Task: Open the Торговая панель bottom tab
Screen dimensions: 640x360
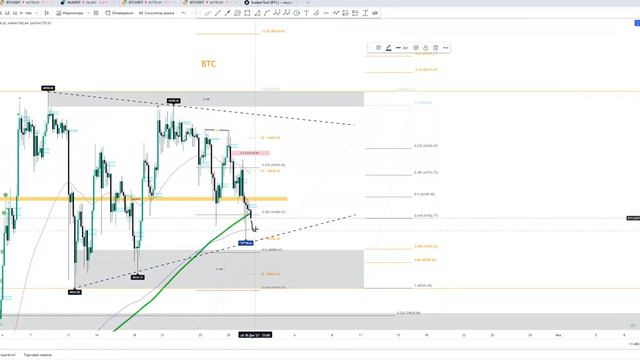Action: (x=38, y=355)
